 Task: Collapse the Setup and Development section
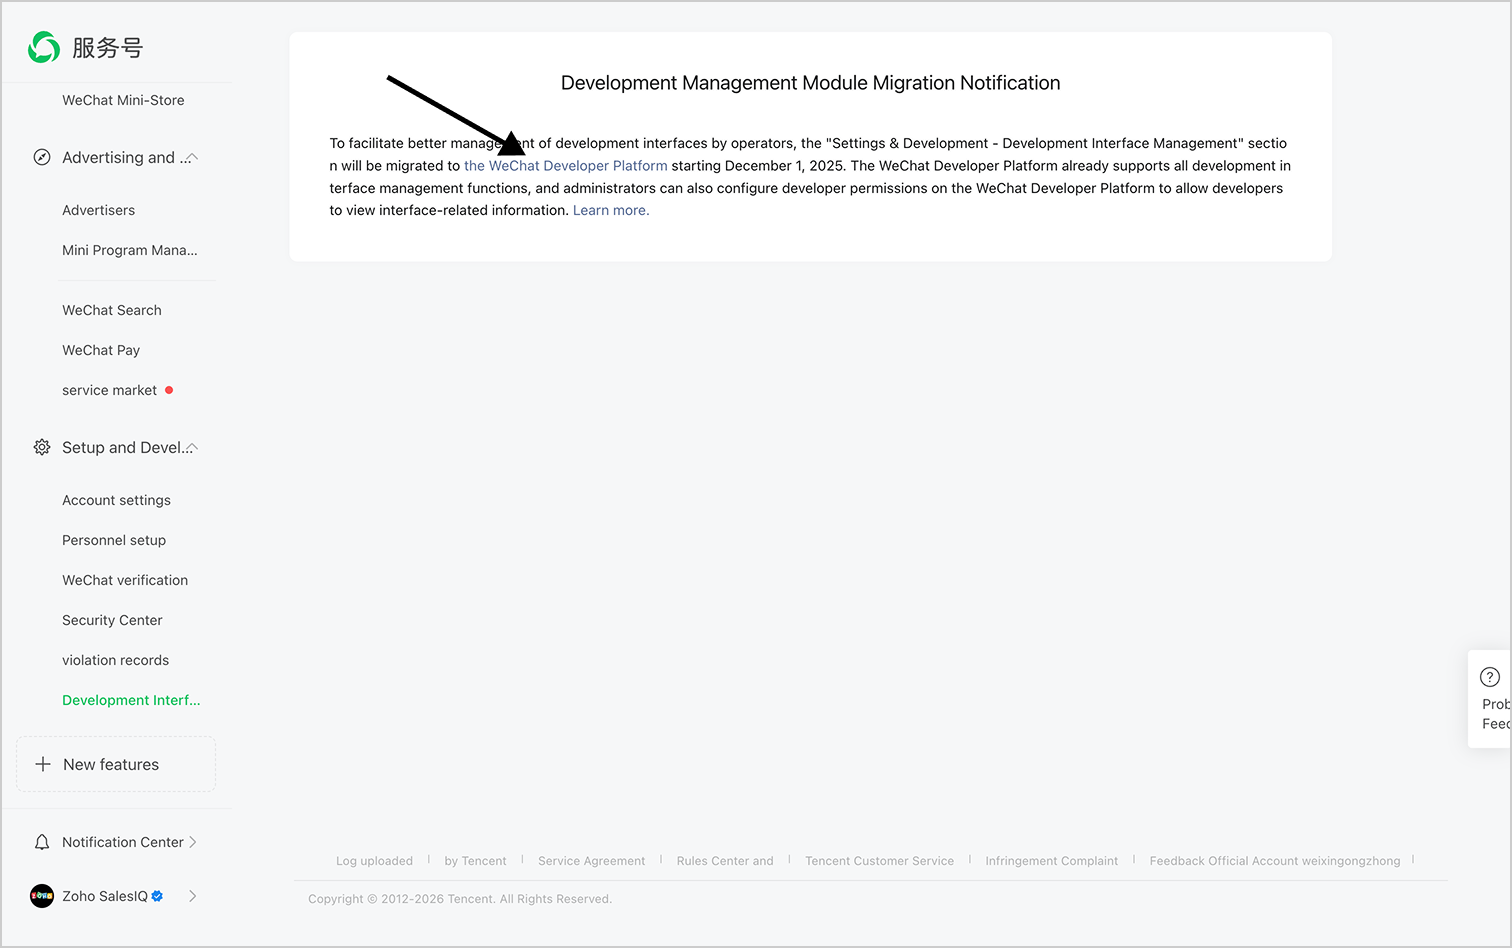[x=192, y=448]
